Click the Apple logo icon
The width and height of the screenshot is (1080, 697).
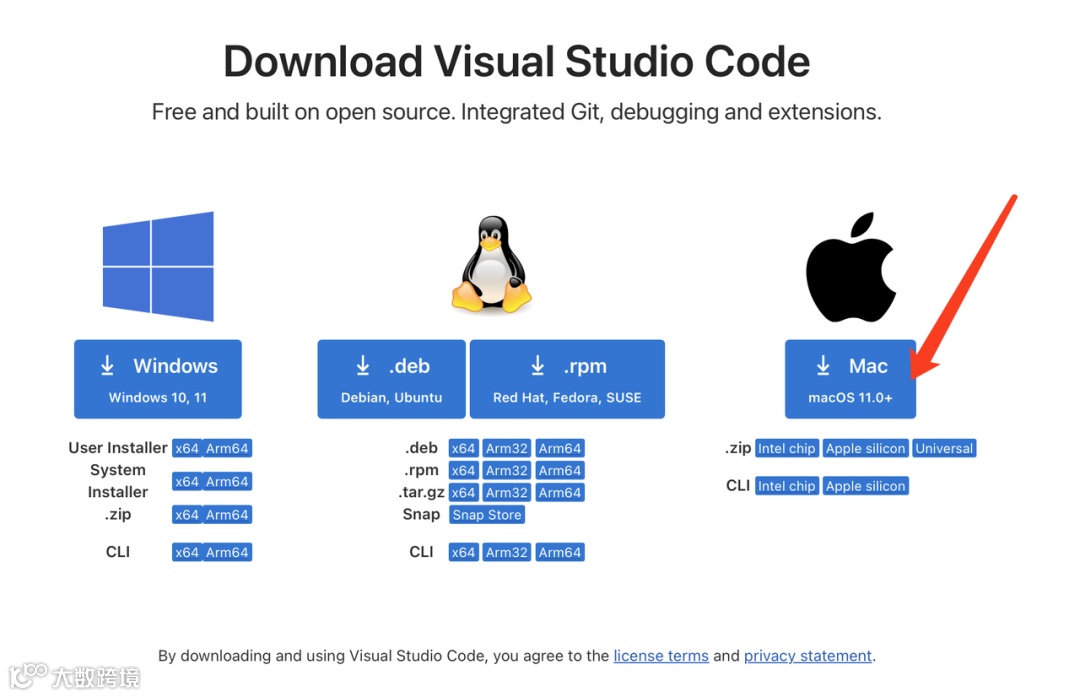(x=851, y=267)
